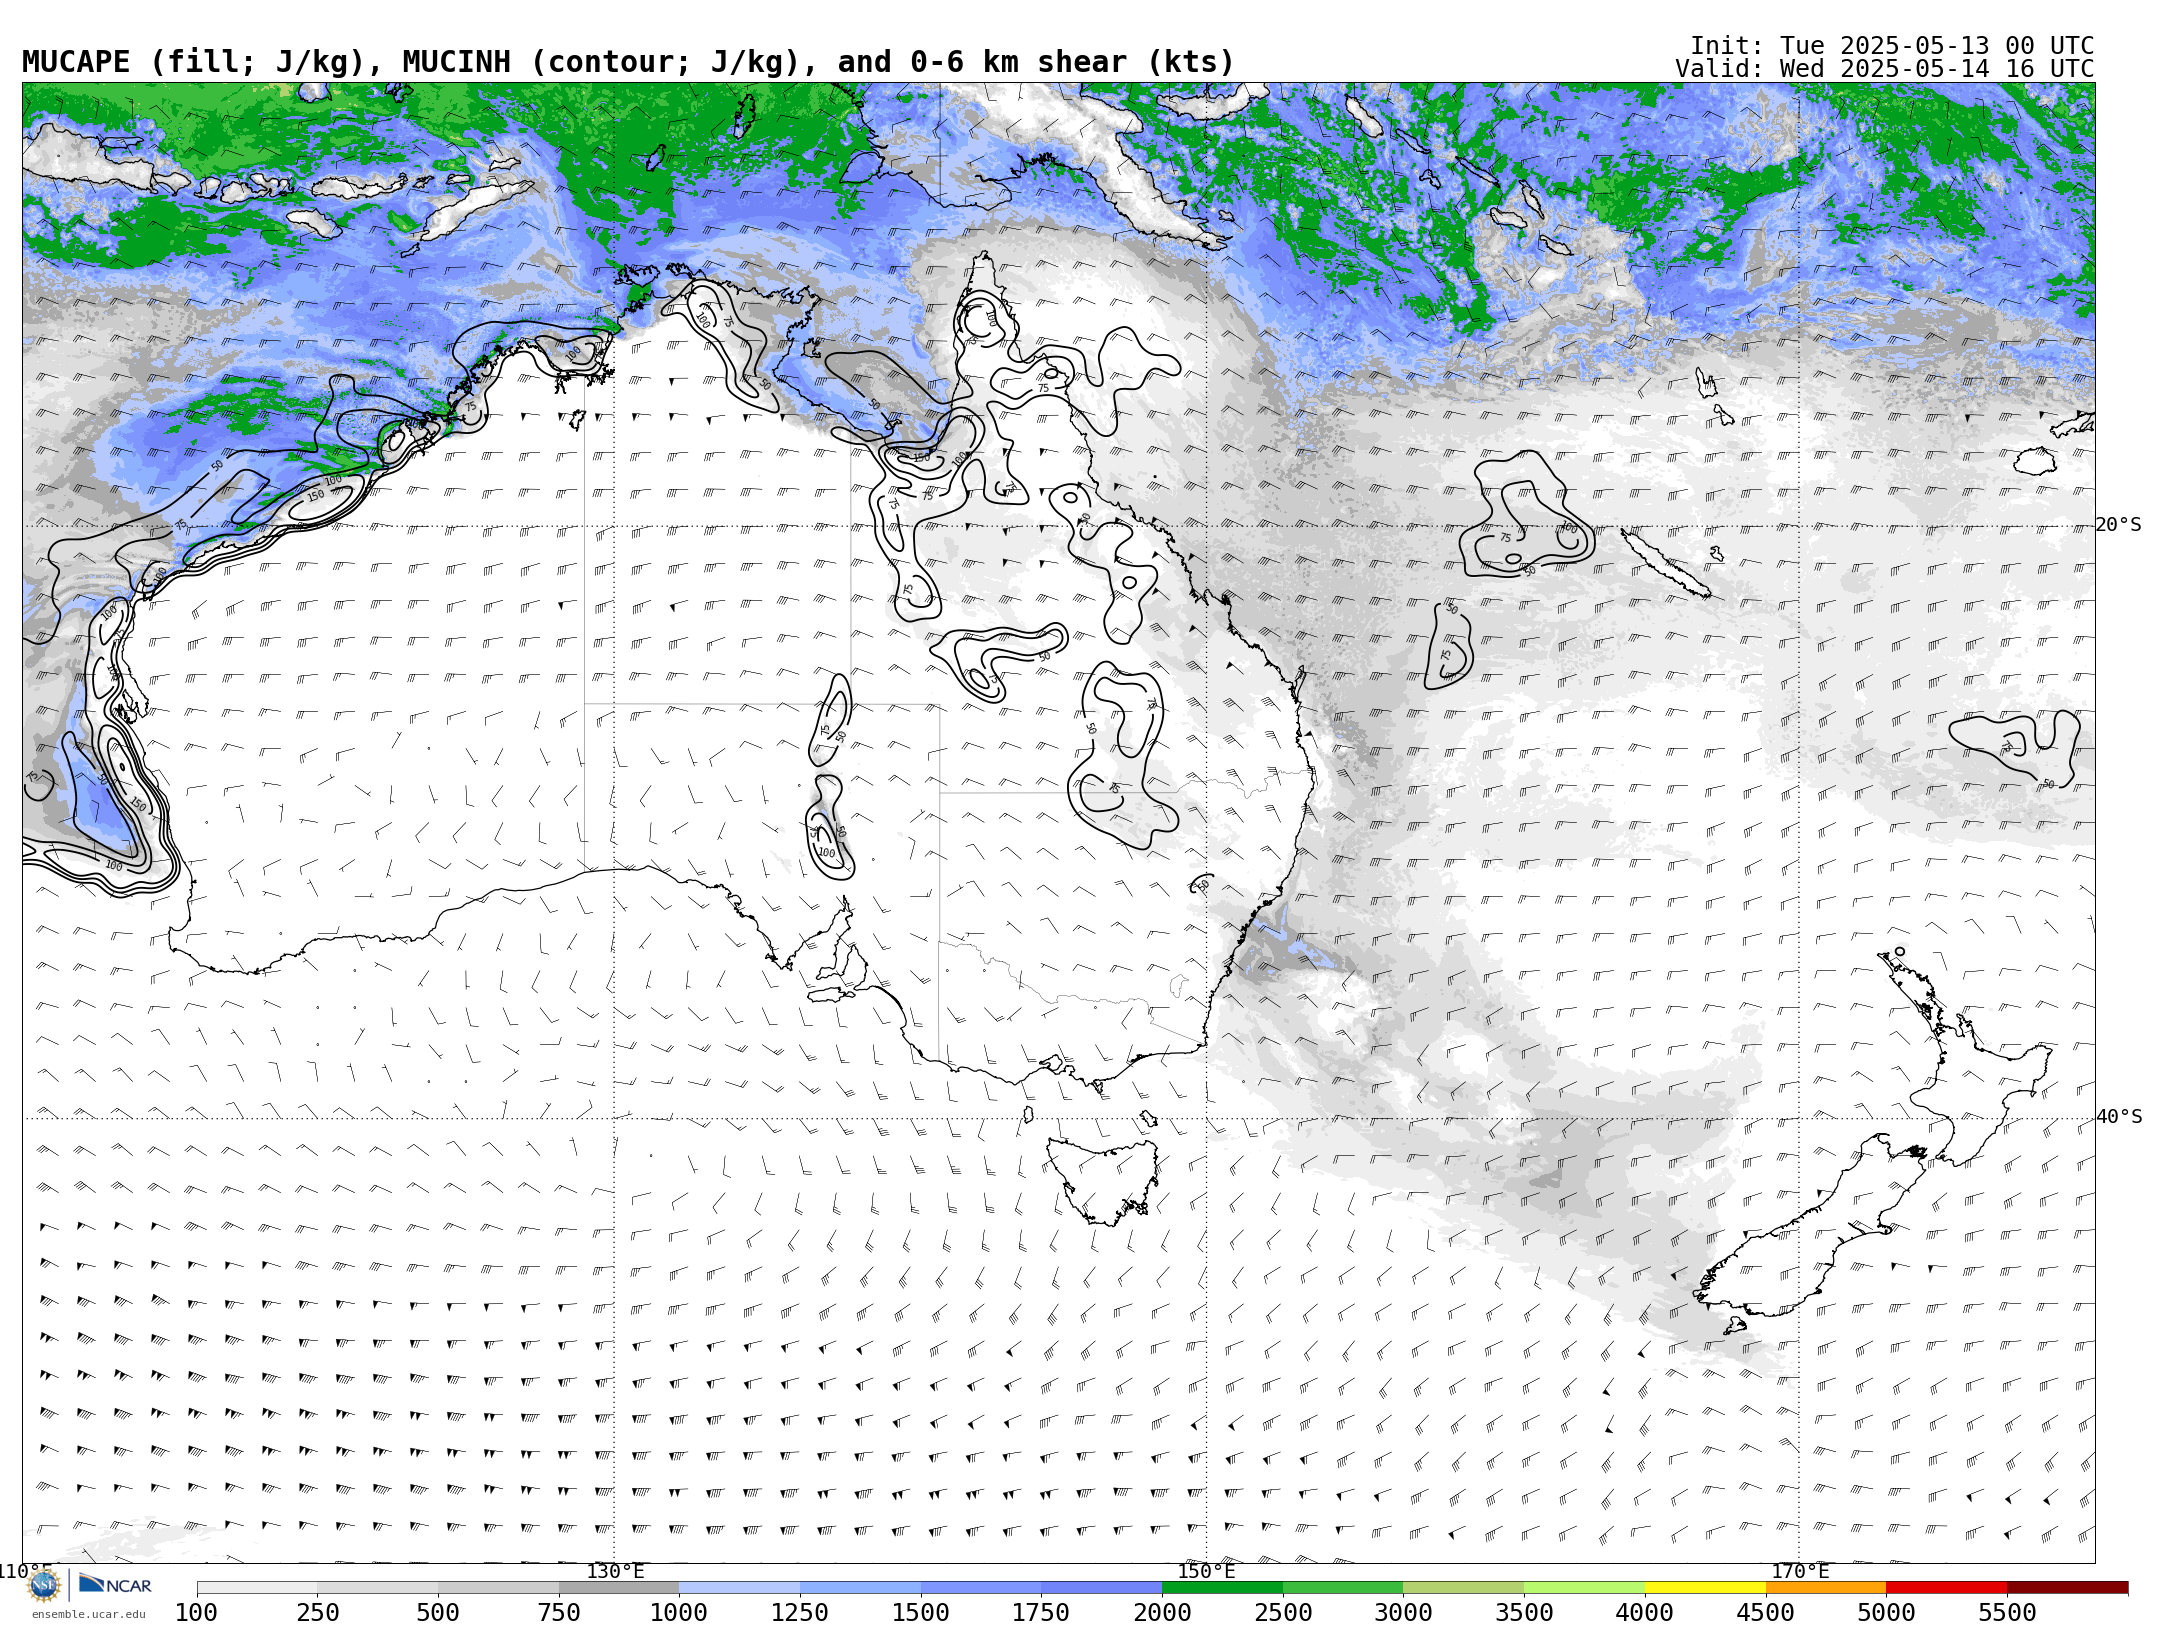
Task: Select the bright red 5000–5500 colorbar swatch
Action: pyautogui.click(x=1946, y=1588)
